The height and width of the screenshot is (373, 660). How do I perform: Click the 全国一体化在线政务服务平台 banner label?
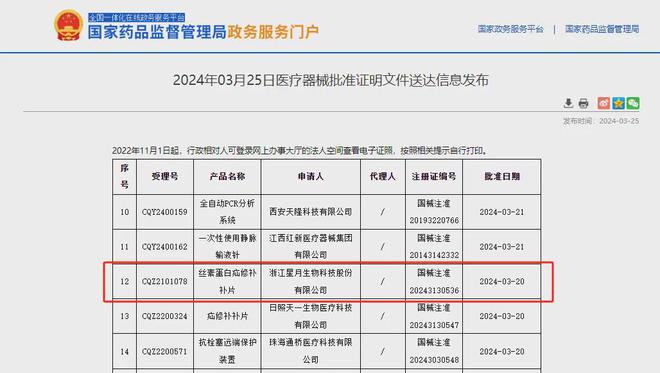(136, 18)
